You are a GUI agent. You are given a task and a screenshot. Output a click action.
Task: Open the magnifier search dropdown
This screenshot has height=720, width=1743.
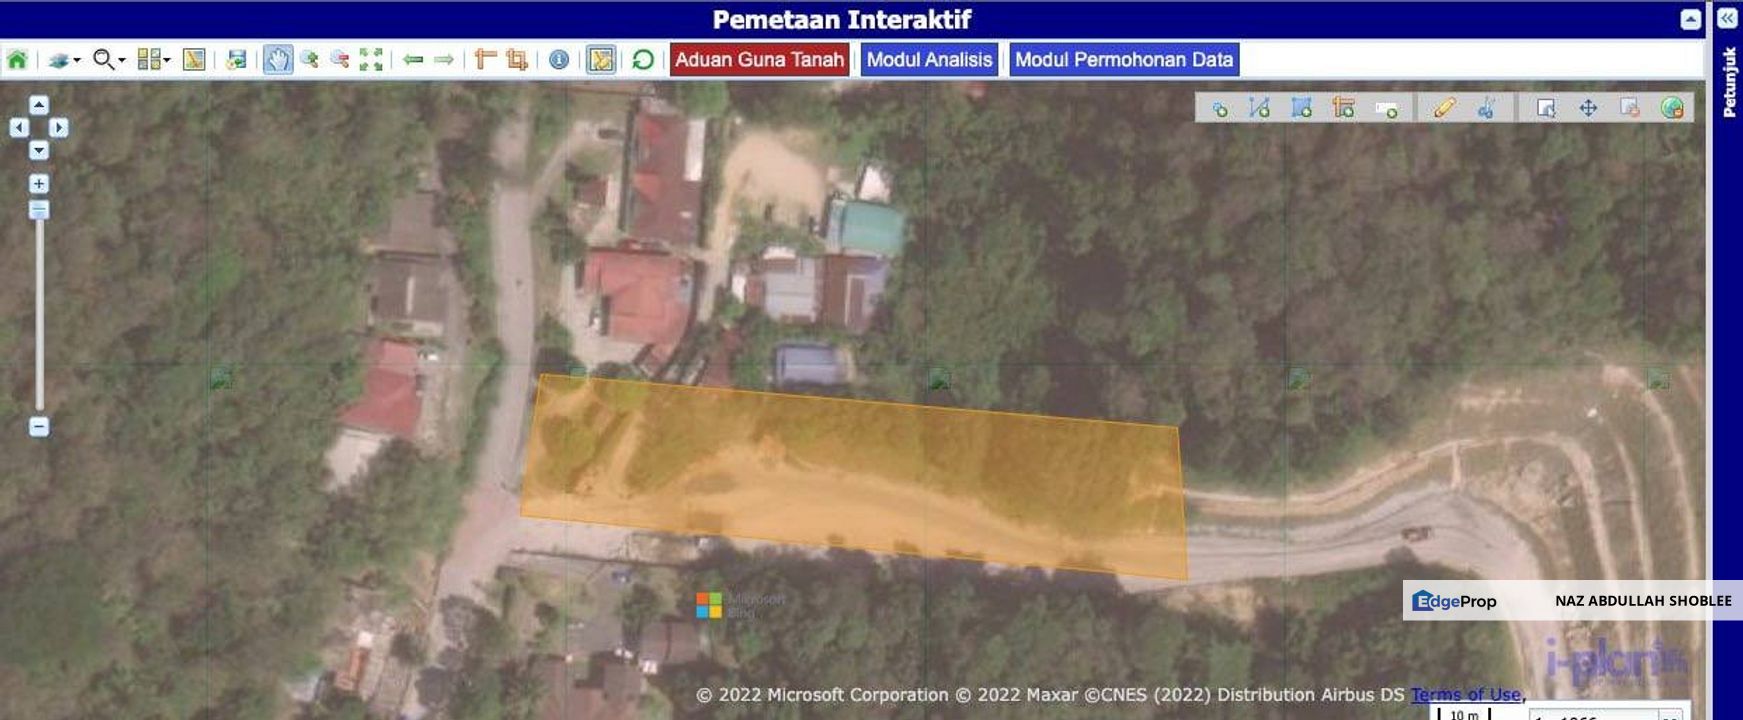tap(109, 60)
